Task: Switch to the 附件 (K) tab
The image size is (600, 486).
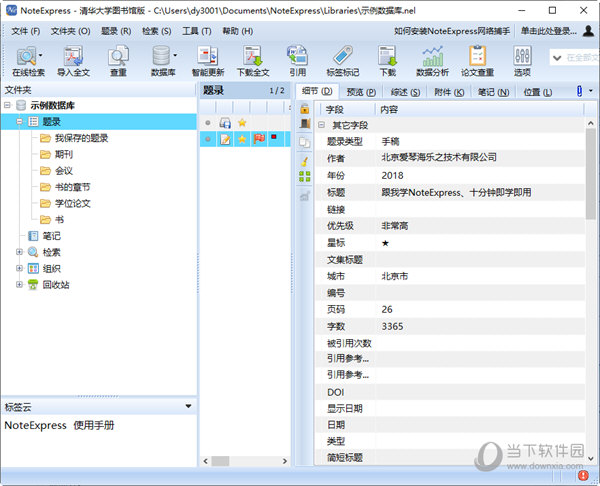Action: click(x=449, y=92)
